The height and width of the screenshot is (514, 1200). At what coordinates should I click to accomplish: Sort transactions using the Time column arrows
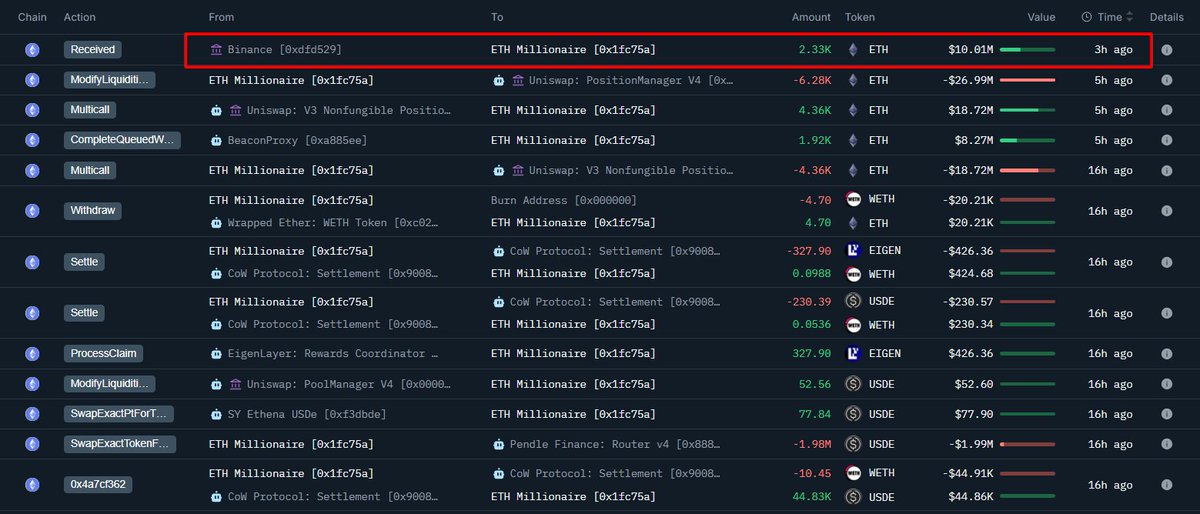pos(1130,17)
